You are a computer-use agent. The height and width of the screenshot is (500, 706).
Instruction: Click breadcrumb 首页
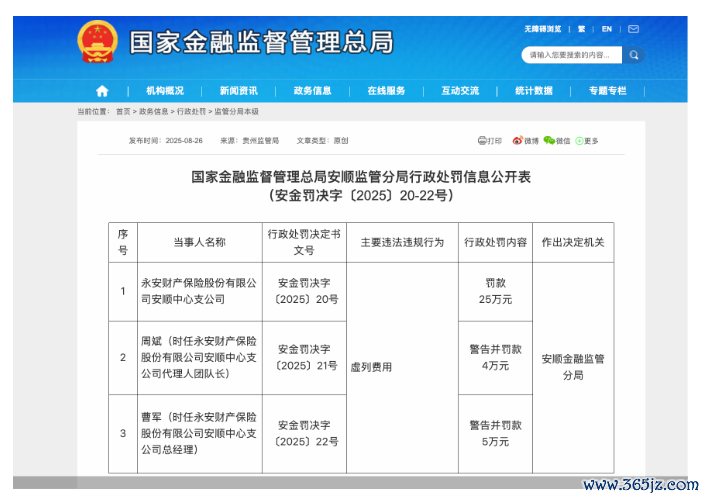tap(123, 111)
